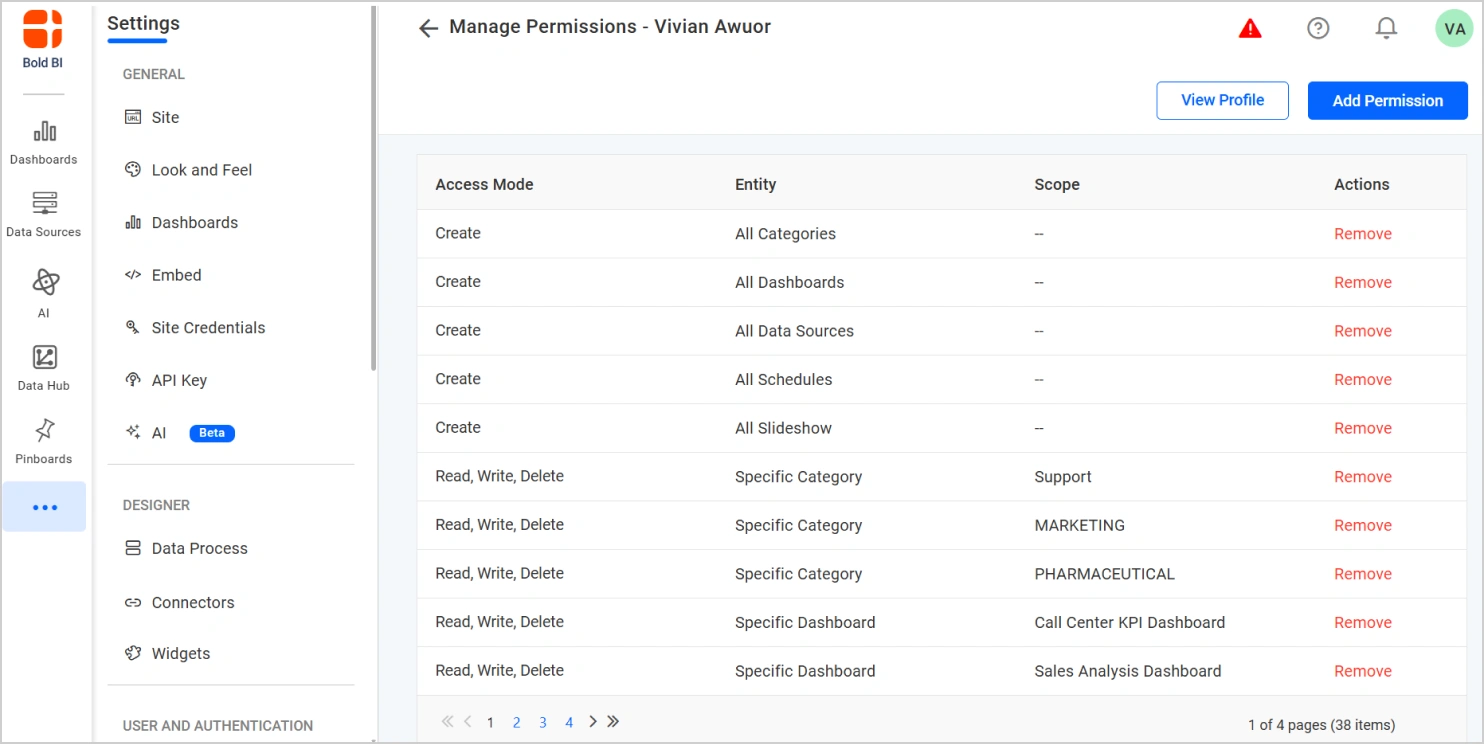The width and height of the screenshot is (1484, 744).
Task: Jump to the last page of permissions
Action: 613,721
